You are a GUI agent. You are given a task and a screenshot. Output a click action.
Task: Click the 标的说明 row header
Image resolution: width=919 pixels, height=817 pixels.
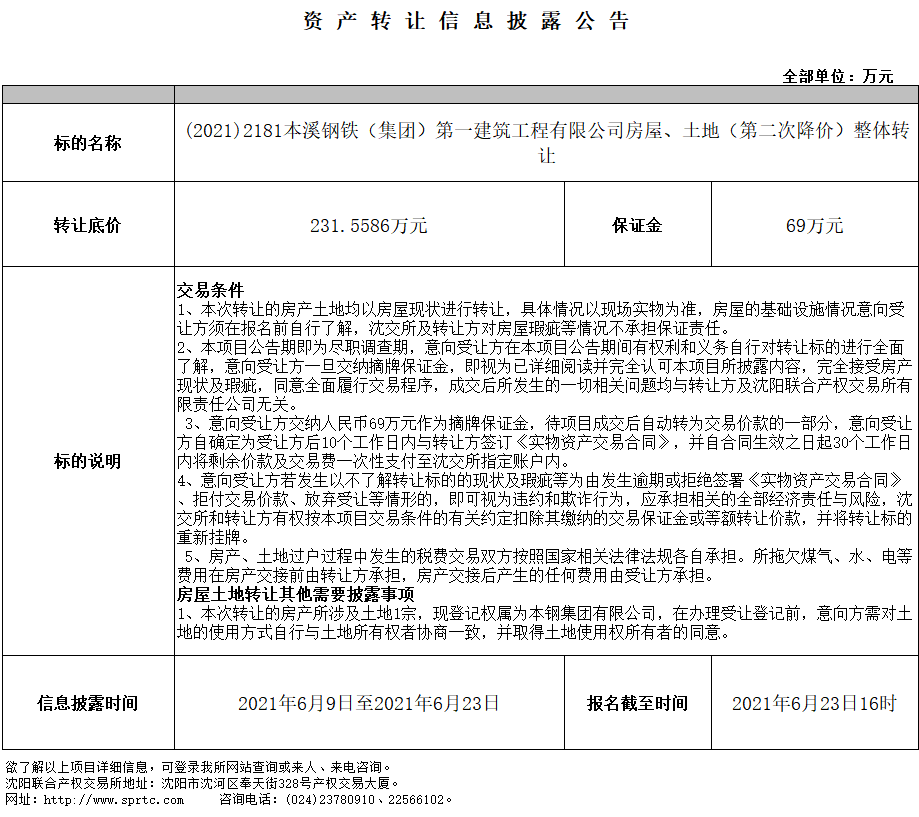tap(87, 461)
